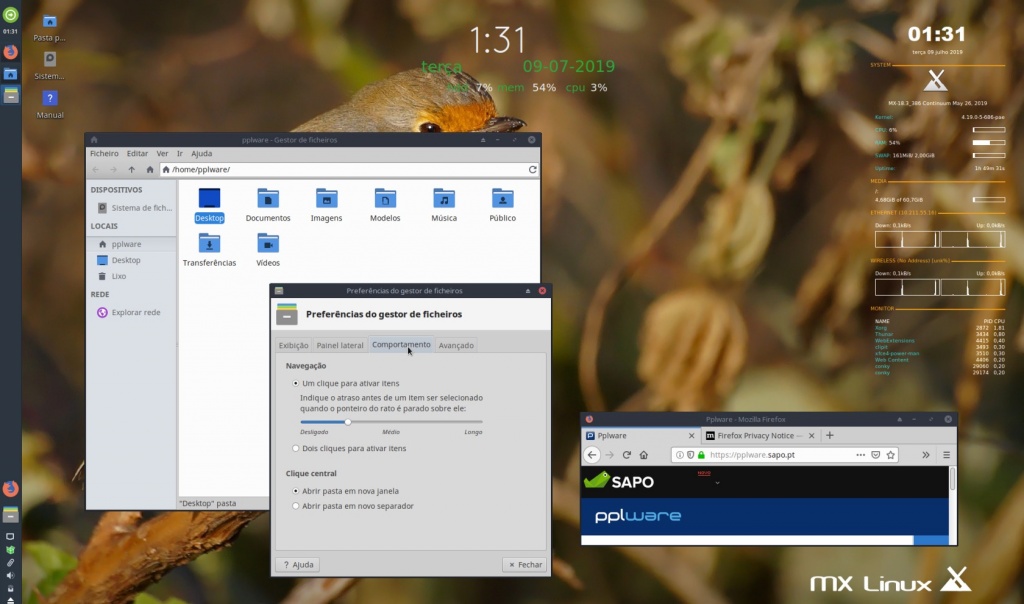This screenshot has height=604, width=1024.
Task: Expand the toolbar overflow chevron in Firefox
Action: [x=925, y=454]
